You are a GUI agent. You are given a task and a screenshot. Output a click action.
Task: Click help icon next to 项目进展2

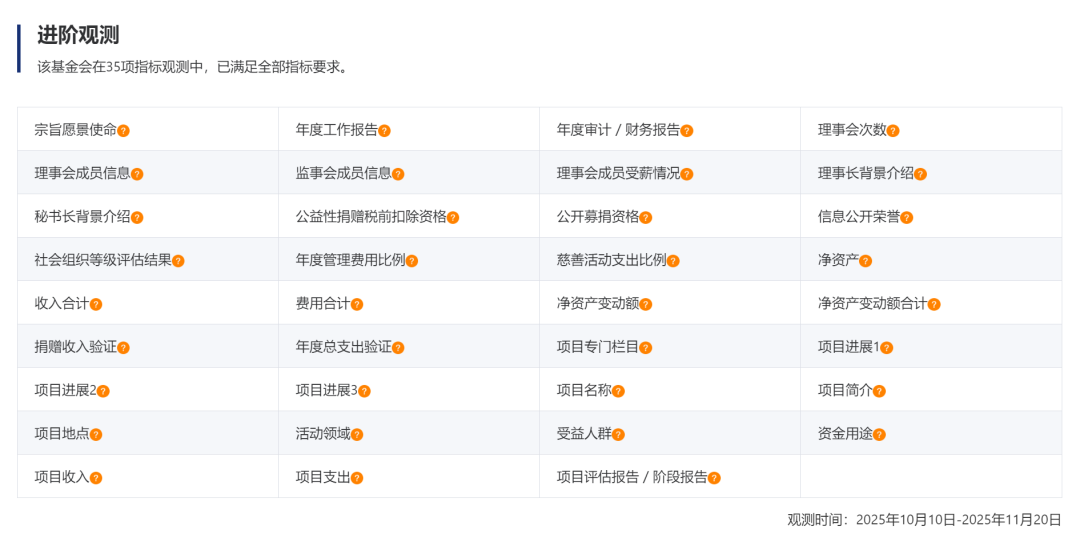click(x=103, y=391)
